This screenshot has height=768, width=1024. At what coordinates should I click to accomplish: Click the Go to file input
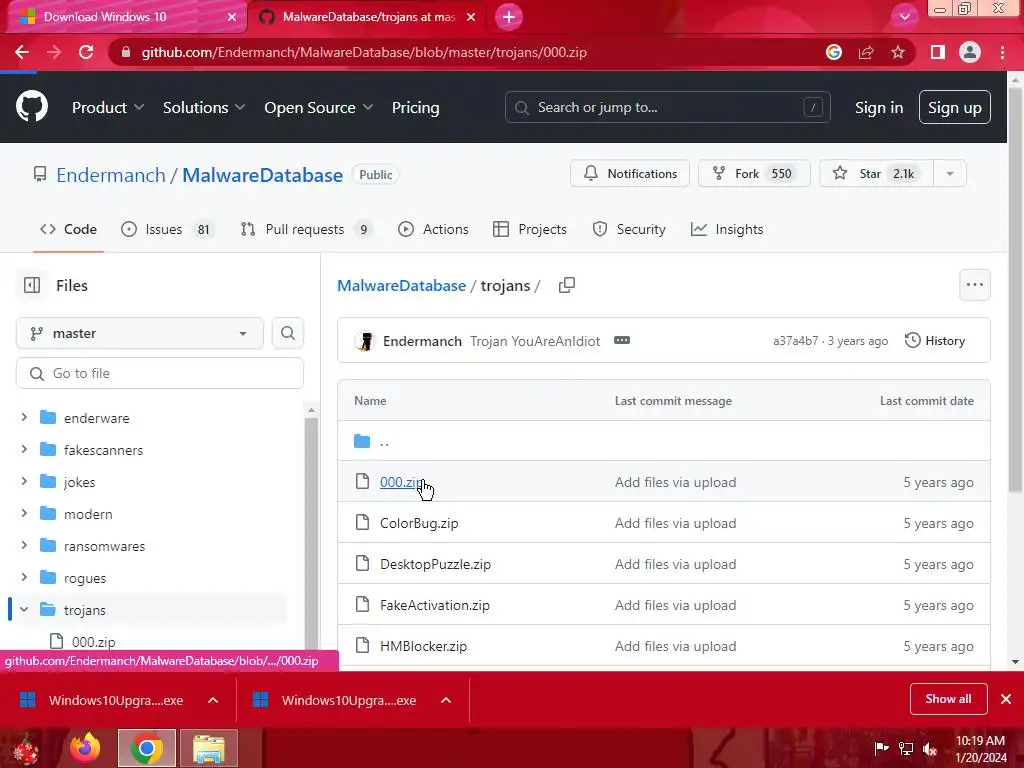[160, 373]
